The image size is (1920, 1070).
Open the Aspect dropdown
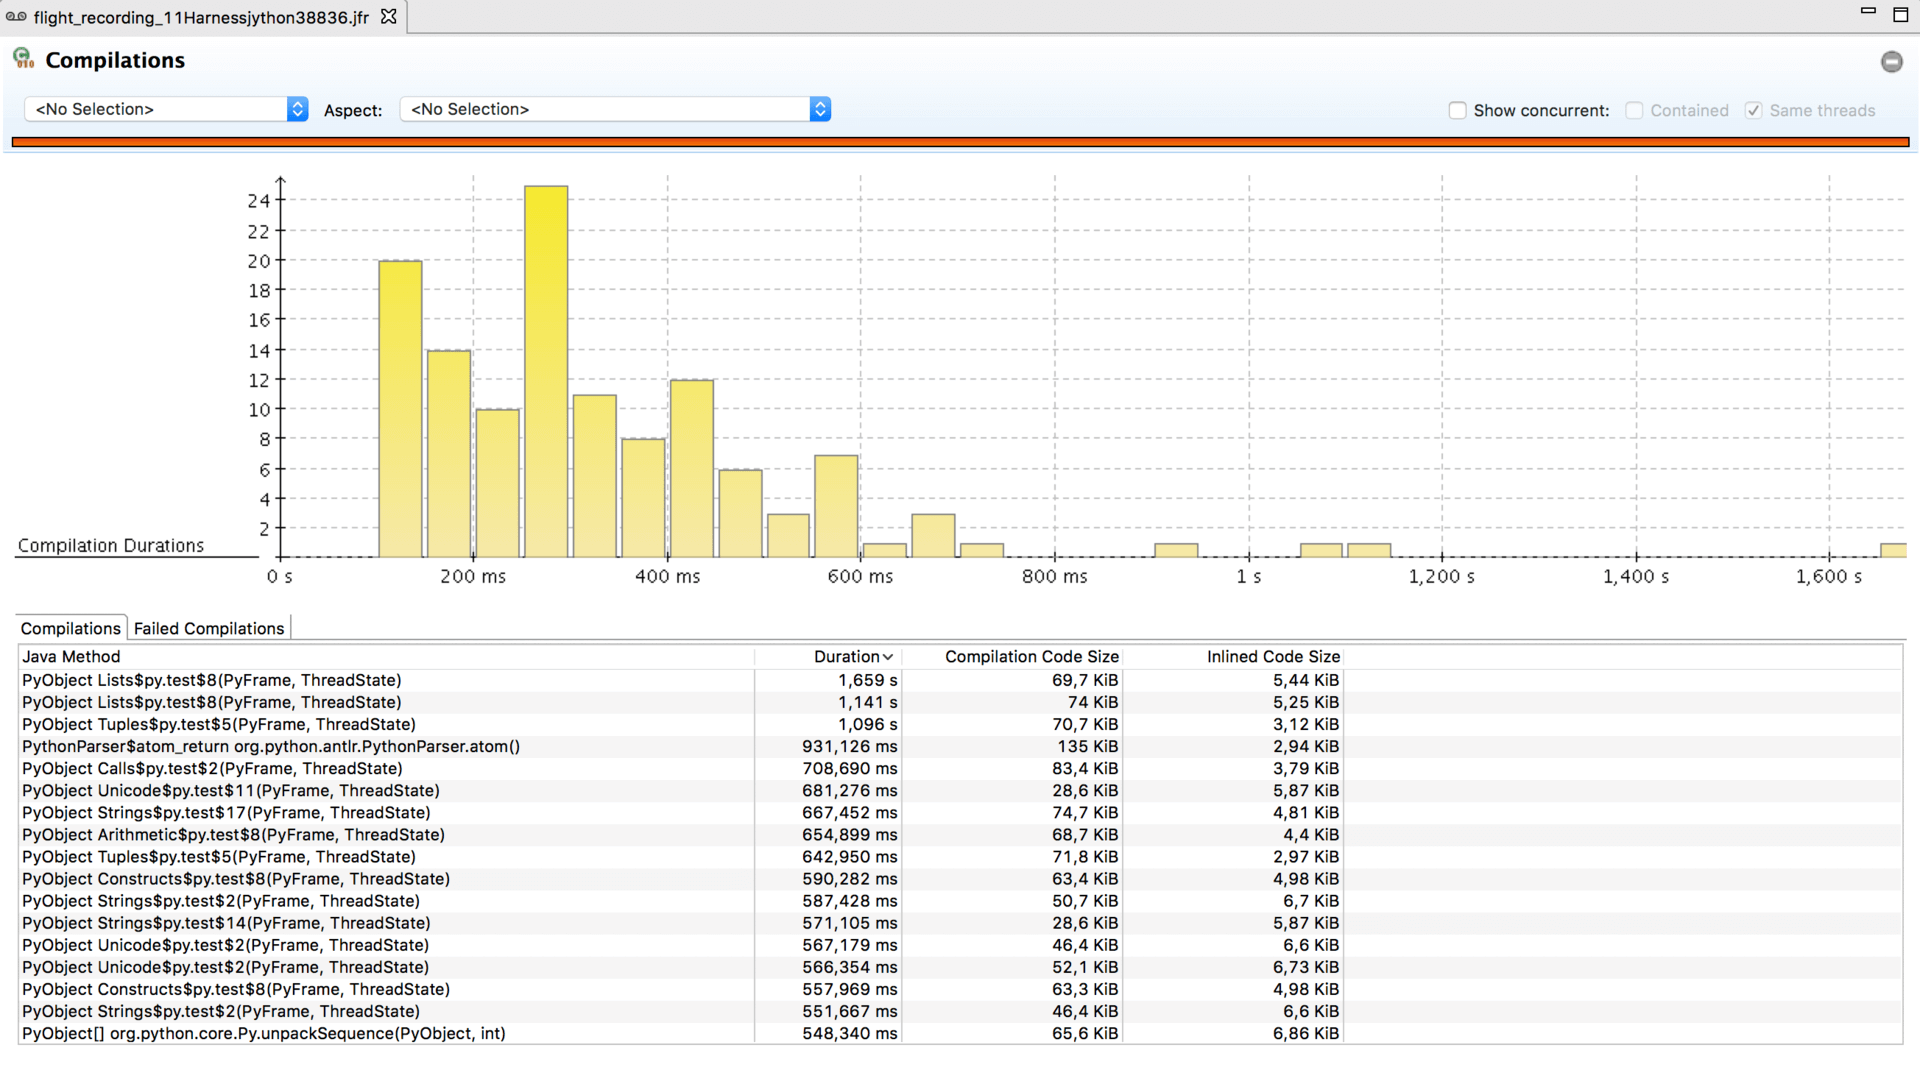[x=614, y=109]
